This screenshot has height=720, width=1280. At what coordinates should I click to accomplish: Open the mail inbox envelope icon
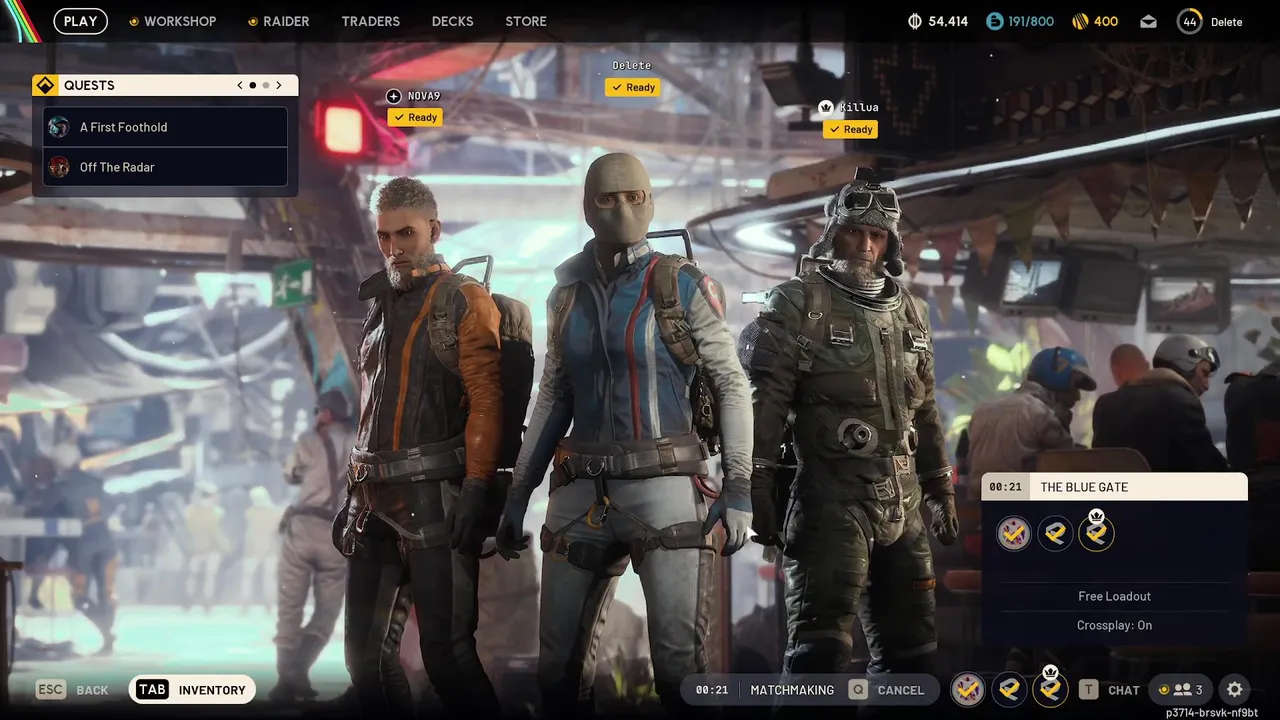tap(1148, 21)
